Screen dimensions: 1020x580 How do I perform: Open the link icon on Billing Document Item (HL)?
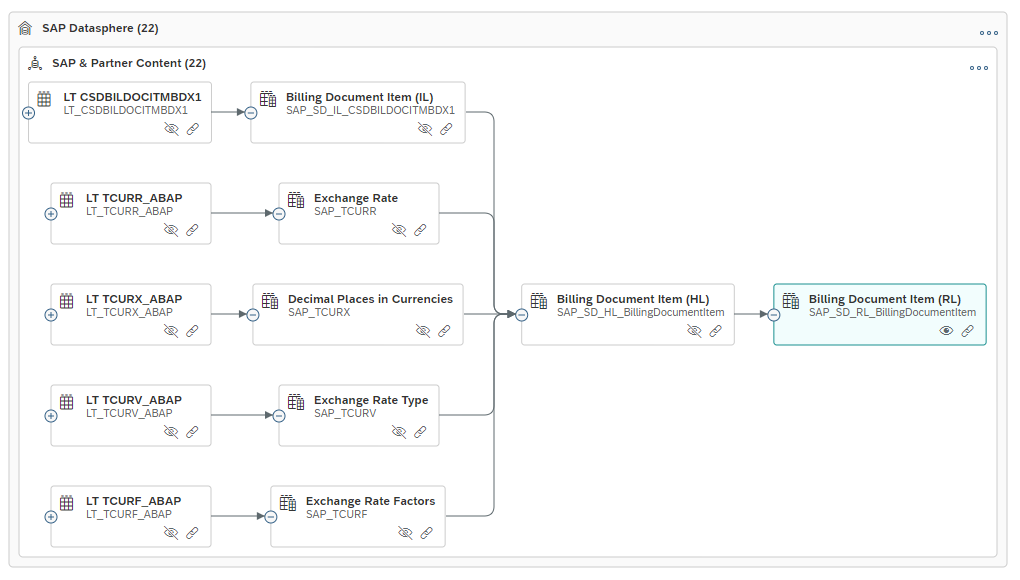[716, 330]
